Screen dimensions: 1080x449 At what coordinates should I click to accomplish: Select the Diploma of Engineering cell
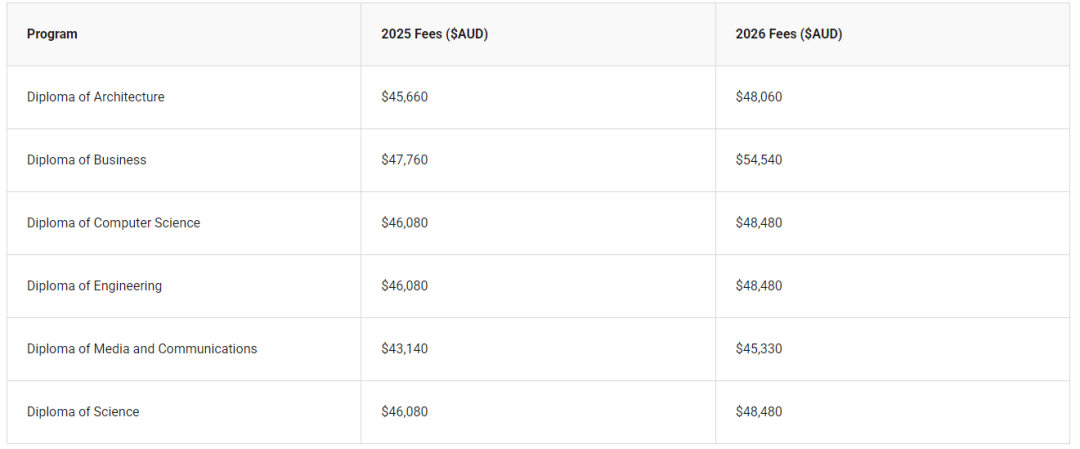point(94,286)
